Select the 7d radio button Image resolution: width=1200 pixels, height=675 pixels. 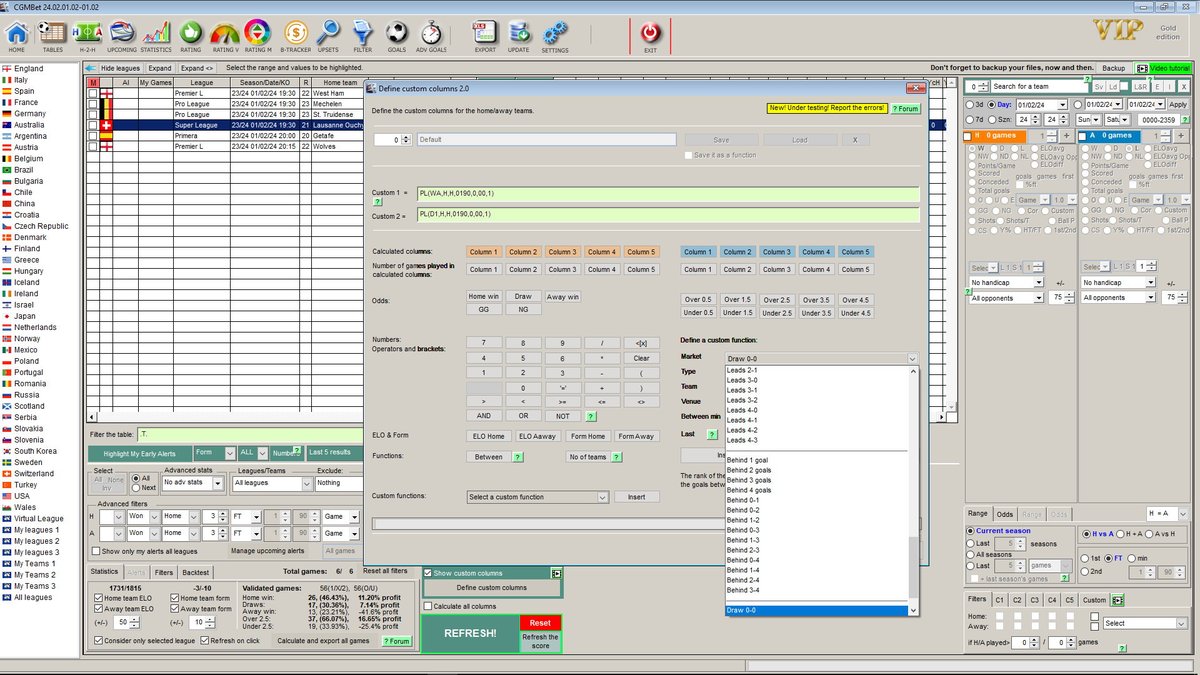970,119
